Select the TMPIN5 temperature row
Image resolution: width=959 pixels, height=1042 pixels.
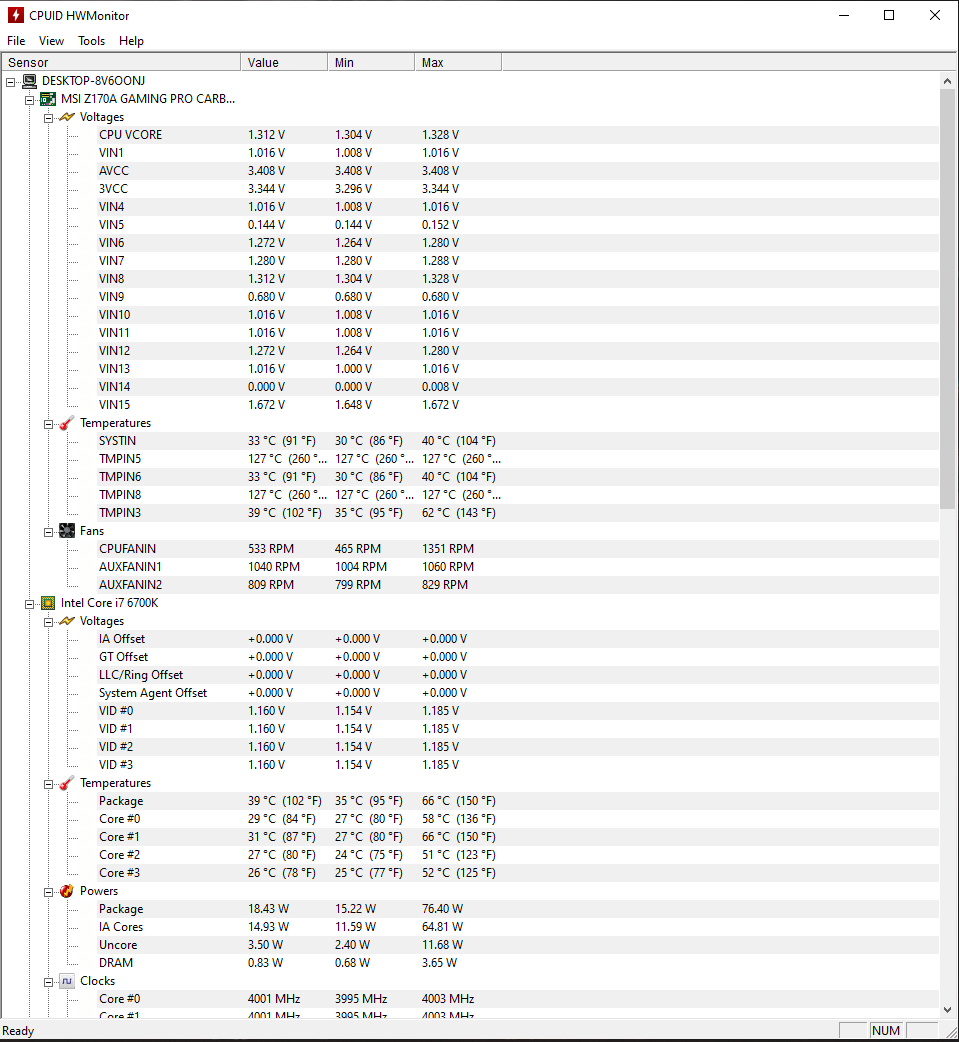[x=518, y=459]
